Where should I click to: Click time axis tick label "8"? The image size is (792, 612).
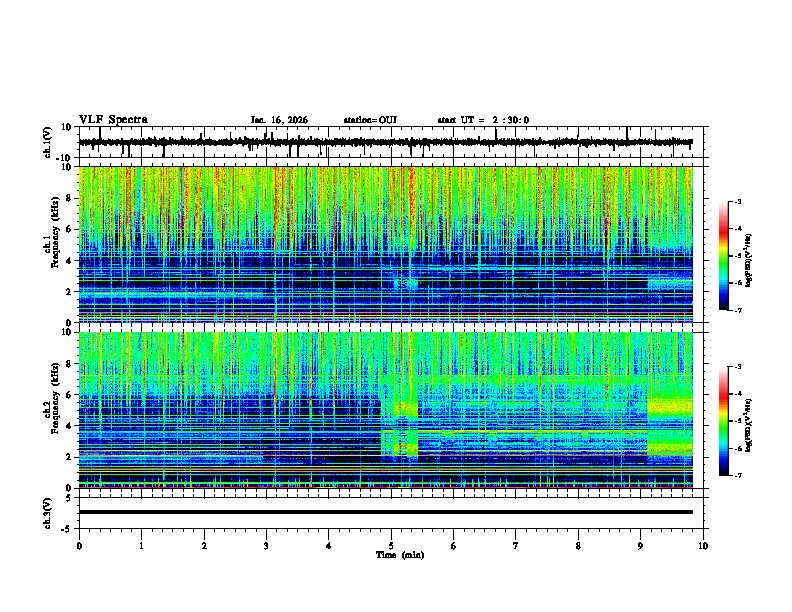(578, 546)
